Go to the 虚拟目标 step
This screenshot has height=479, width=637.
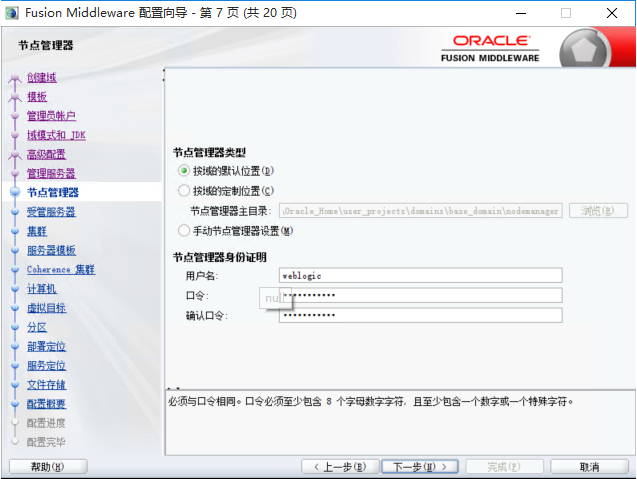46,308
